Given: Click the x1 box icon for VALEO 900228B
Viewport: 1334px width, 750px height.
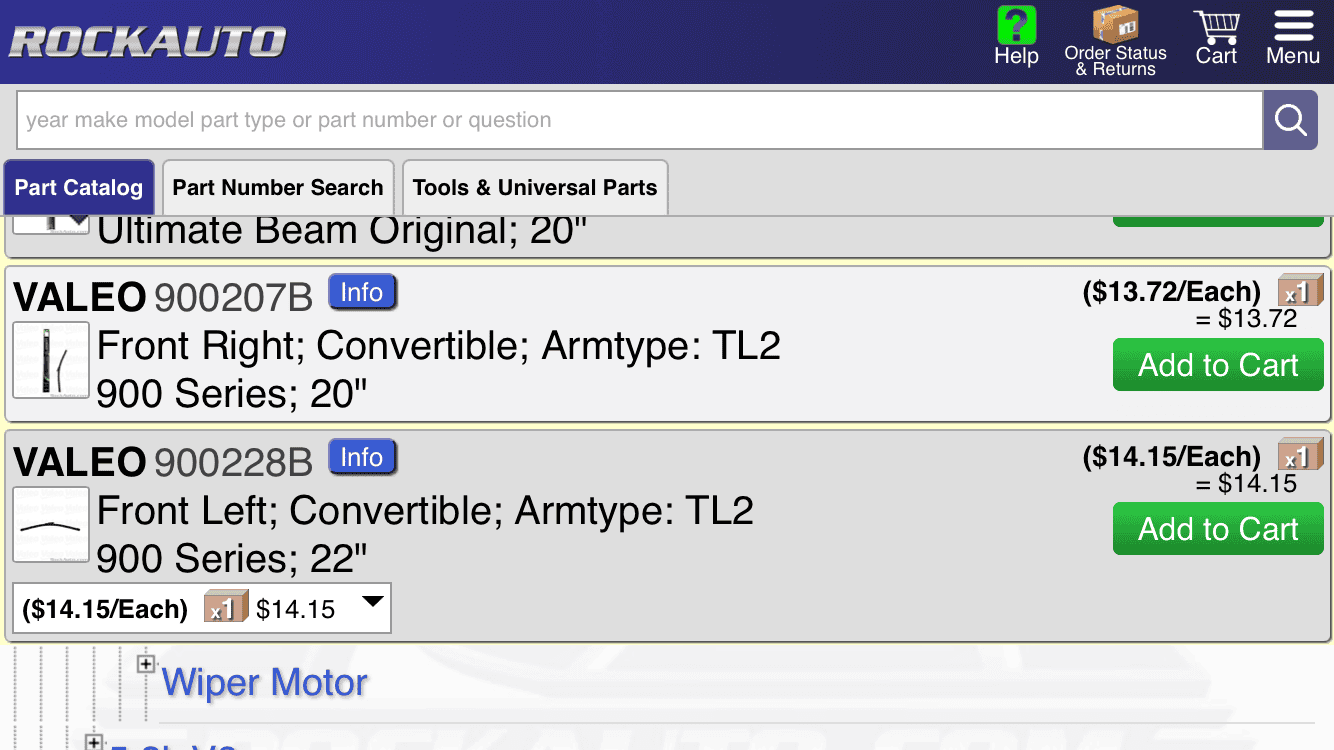Looking at the screenshot, I should [x=1300, y=456].
